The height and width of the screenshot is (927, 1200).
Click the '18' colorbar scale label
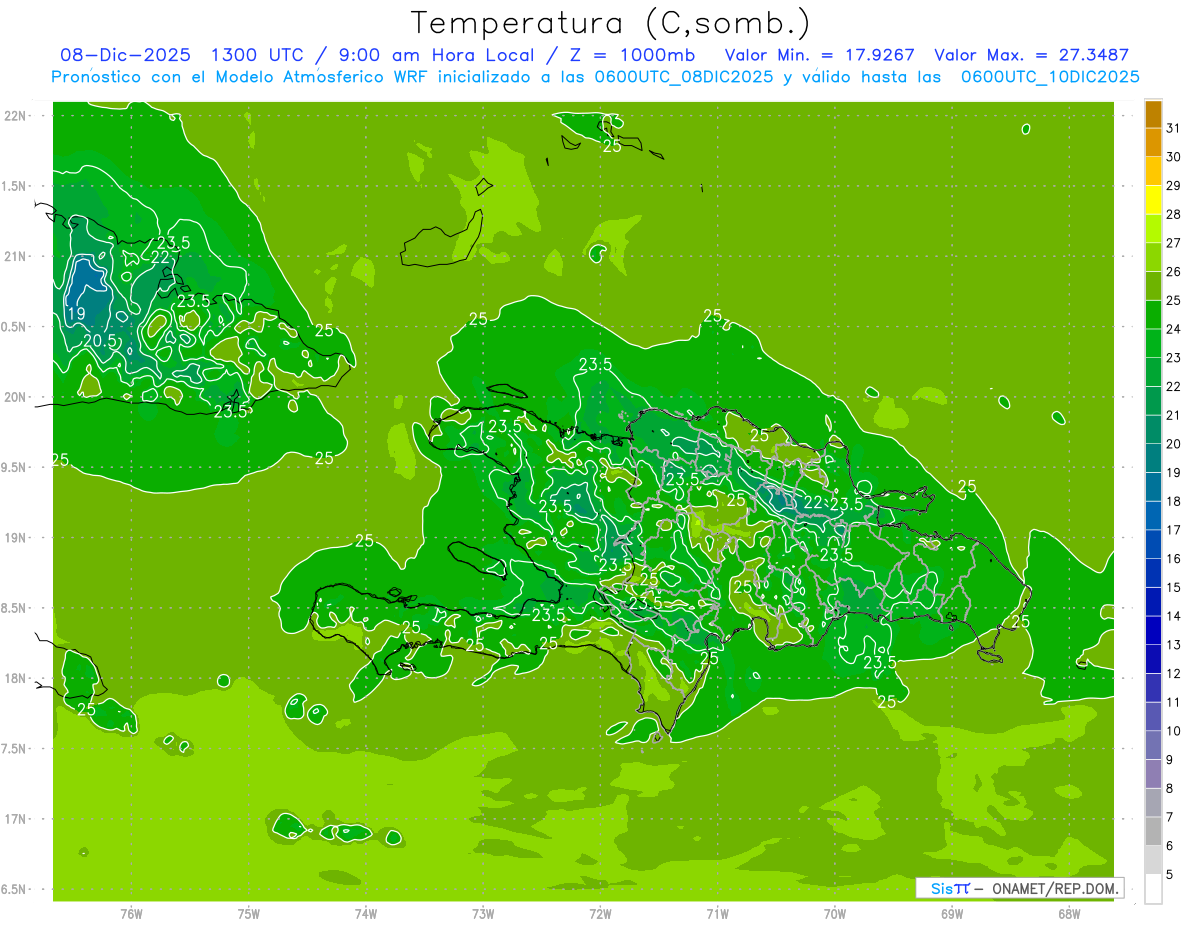coord(1174,501)
